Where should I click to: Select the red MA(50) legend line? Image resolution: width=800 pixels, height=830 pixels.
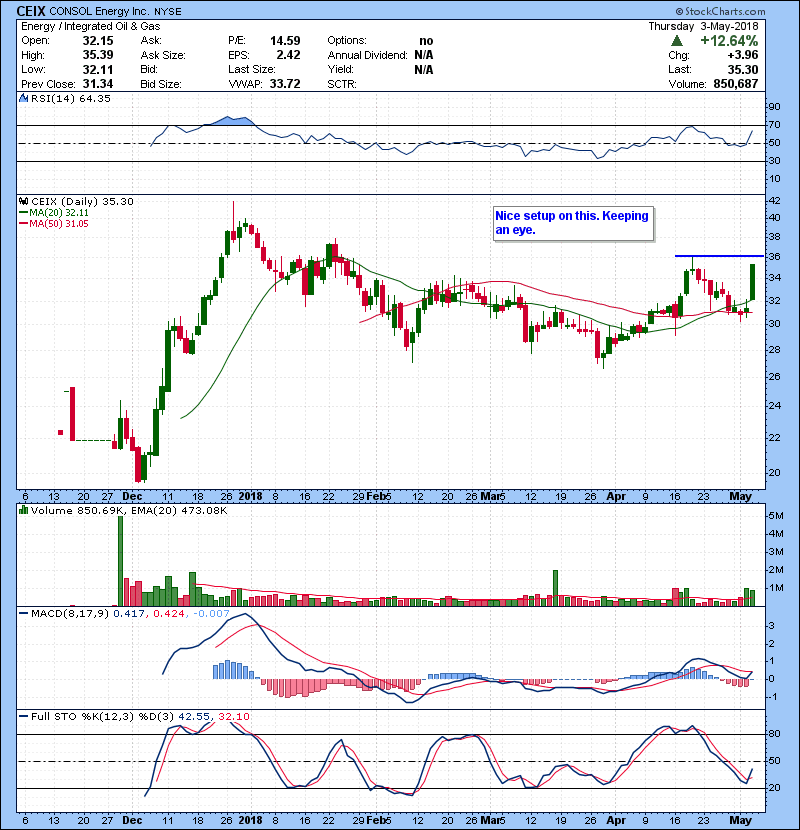[x=23, y=224]
